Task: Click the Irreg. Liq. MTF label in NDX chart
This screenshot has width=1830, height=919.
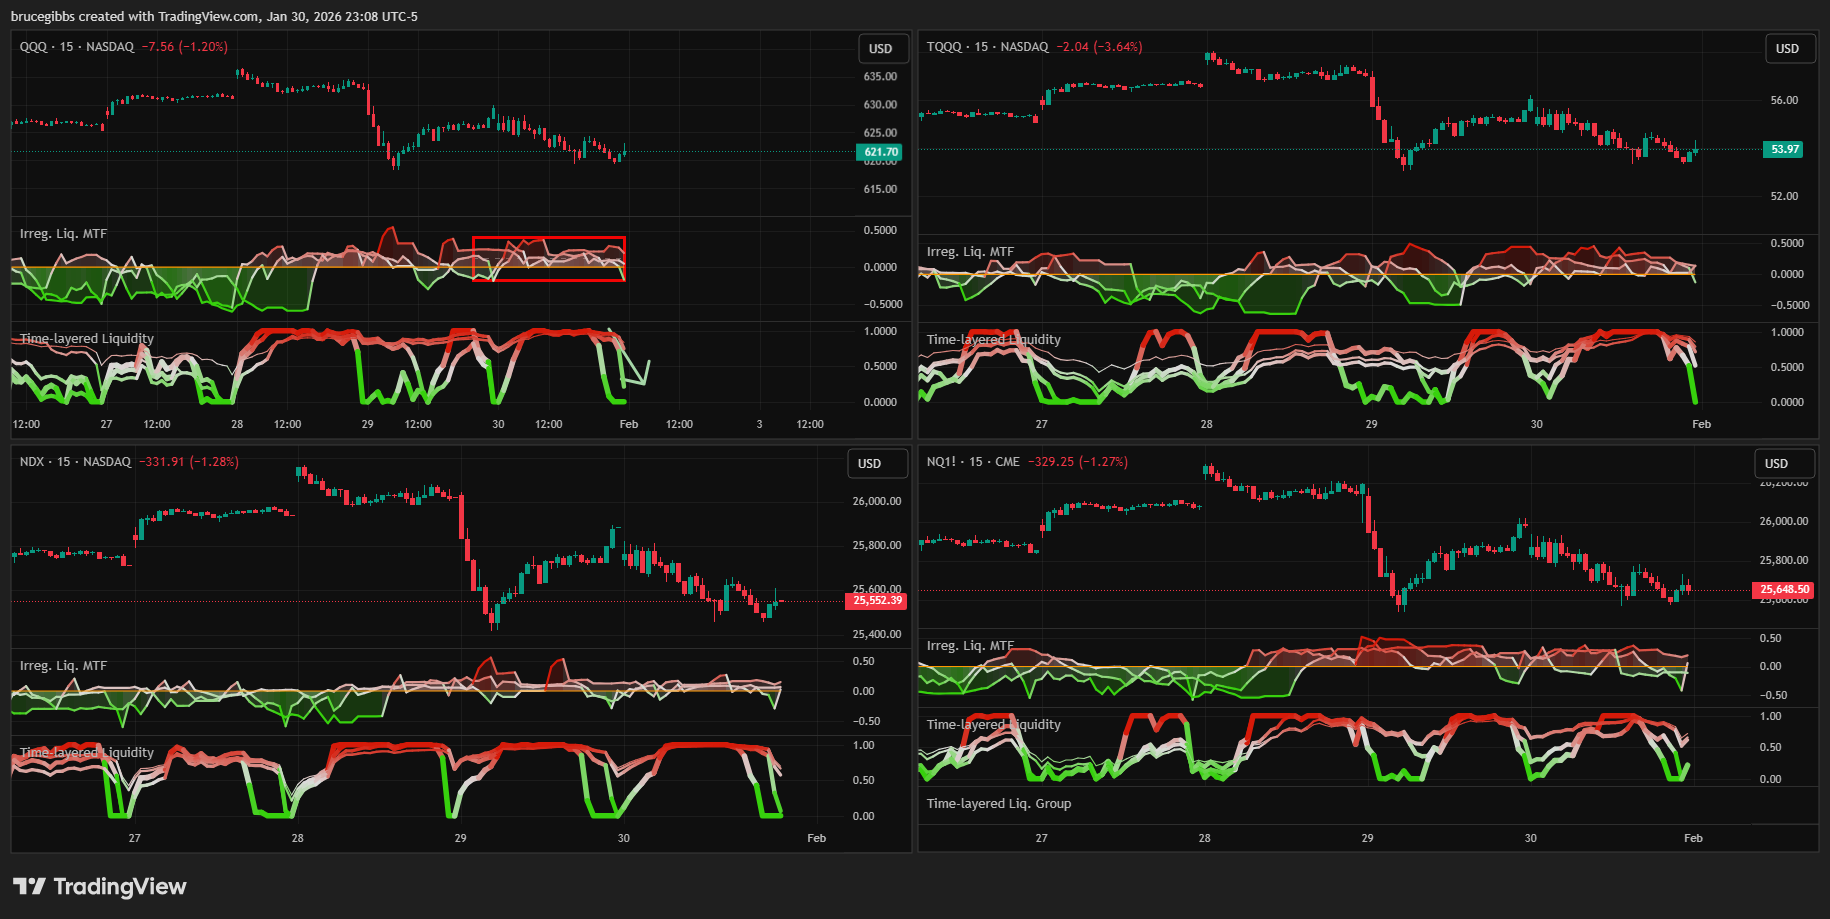Action: pyautogui.click(x=63, y=666)
